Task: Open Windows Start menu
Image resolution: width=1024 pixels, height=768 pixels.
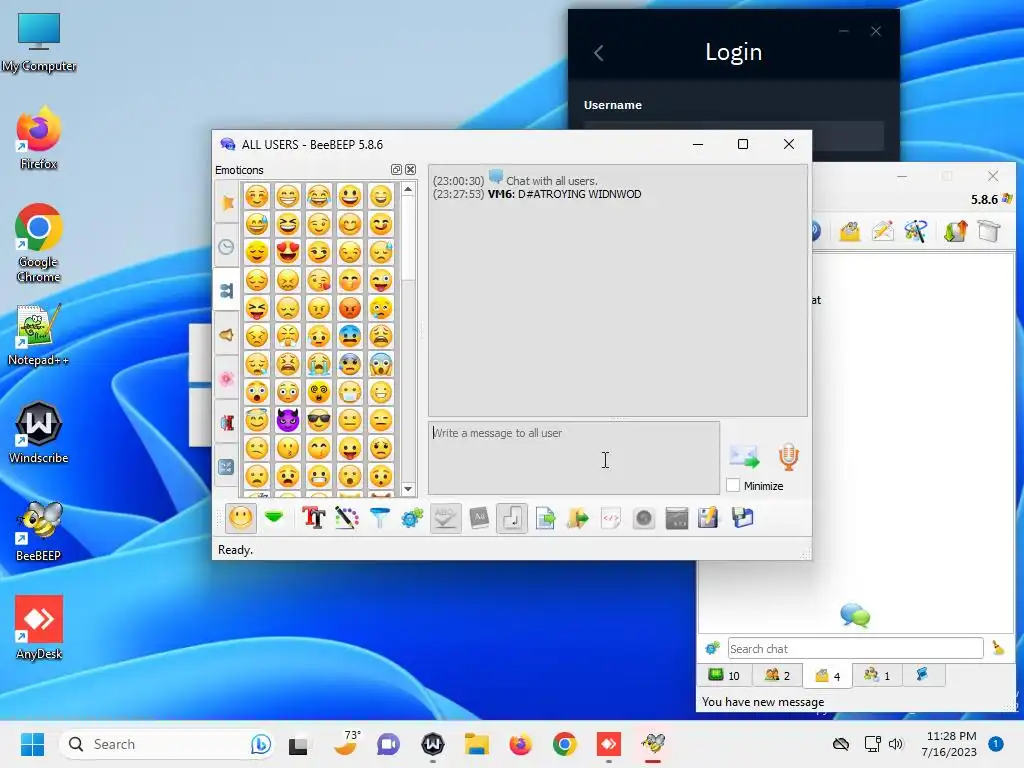Action: (32, 744)
